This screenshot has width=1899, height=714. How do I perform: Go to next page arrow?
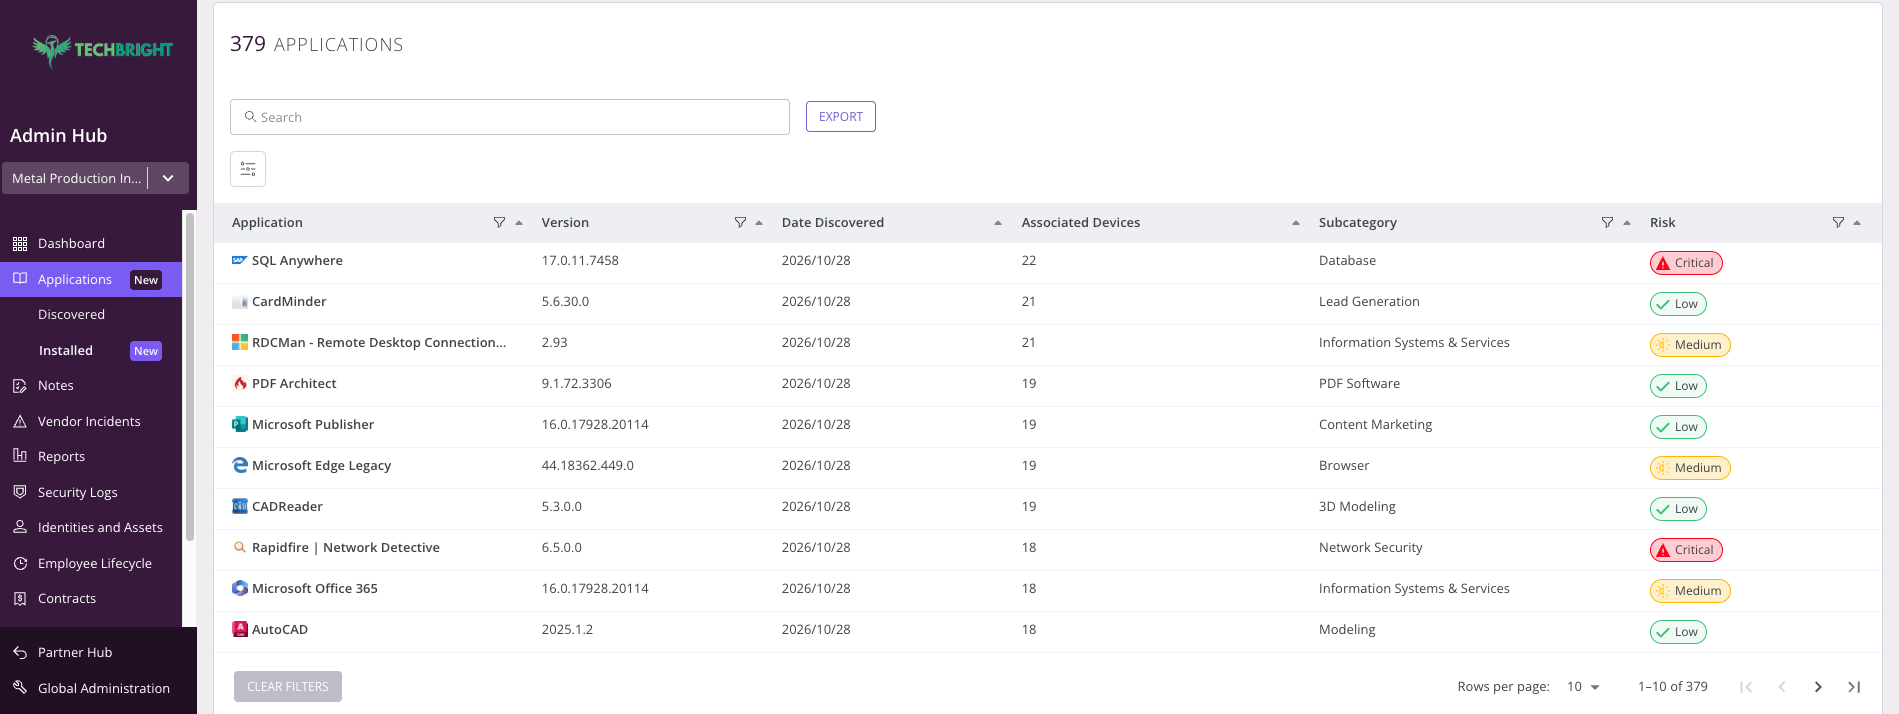click(1818, 687)
